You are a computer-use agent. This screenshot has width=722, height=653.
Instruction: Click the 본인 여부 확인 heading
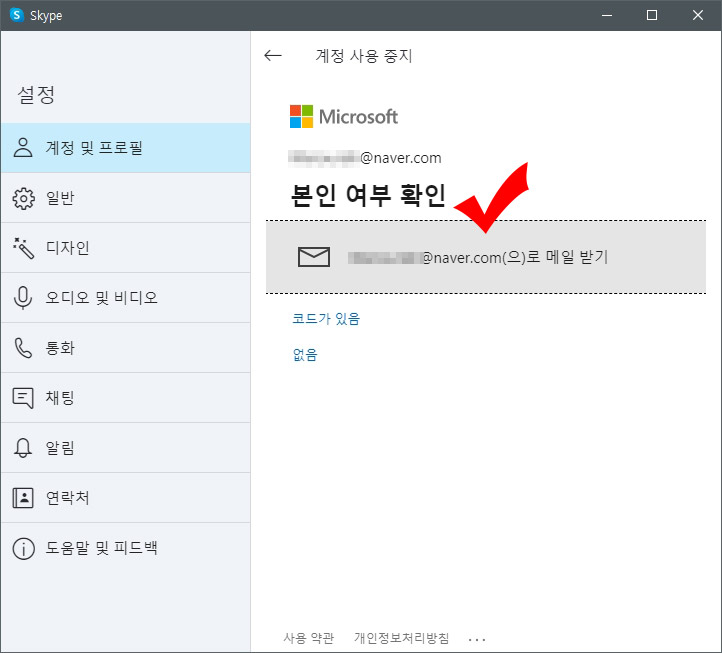pos(368,195)
